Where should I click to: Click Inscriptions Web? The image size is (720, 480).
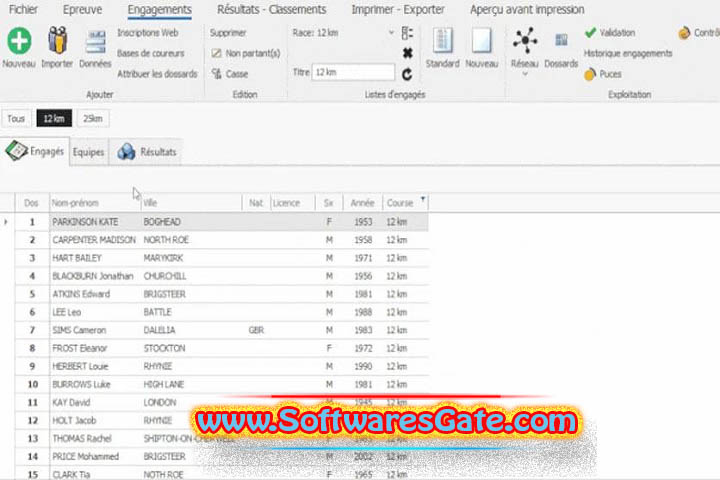148,33
